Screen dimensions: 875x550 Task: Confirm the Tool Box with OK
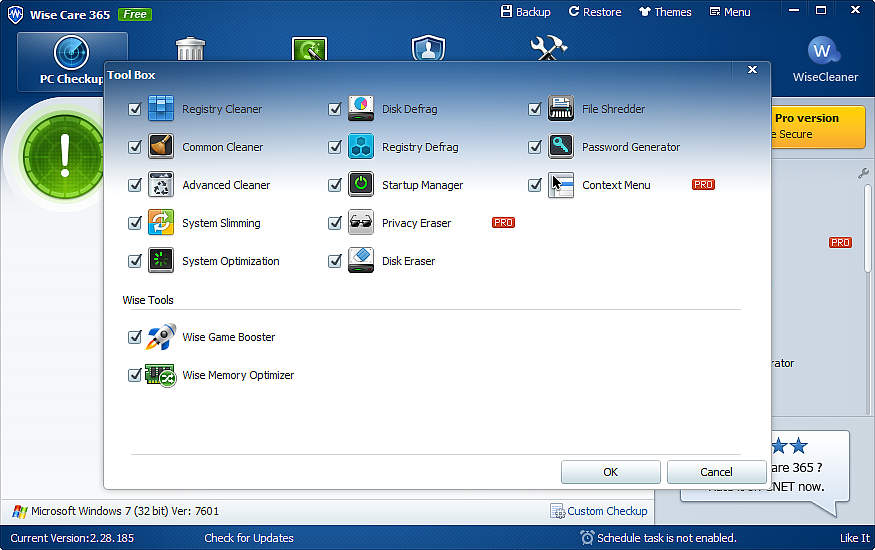pyautogui.click(x=610, y=472)
